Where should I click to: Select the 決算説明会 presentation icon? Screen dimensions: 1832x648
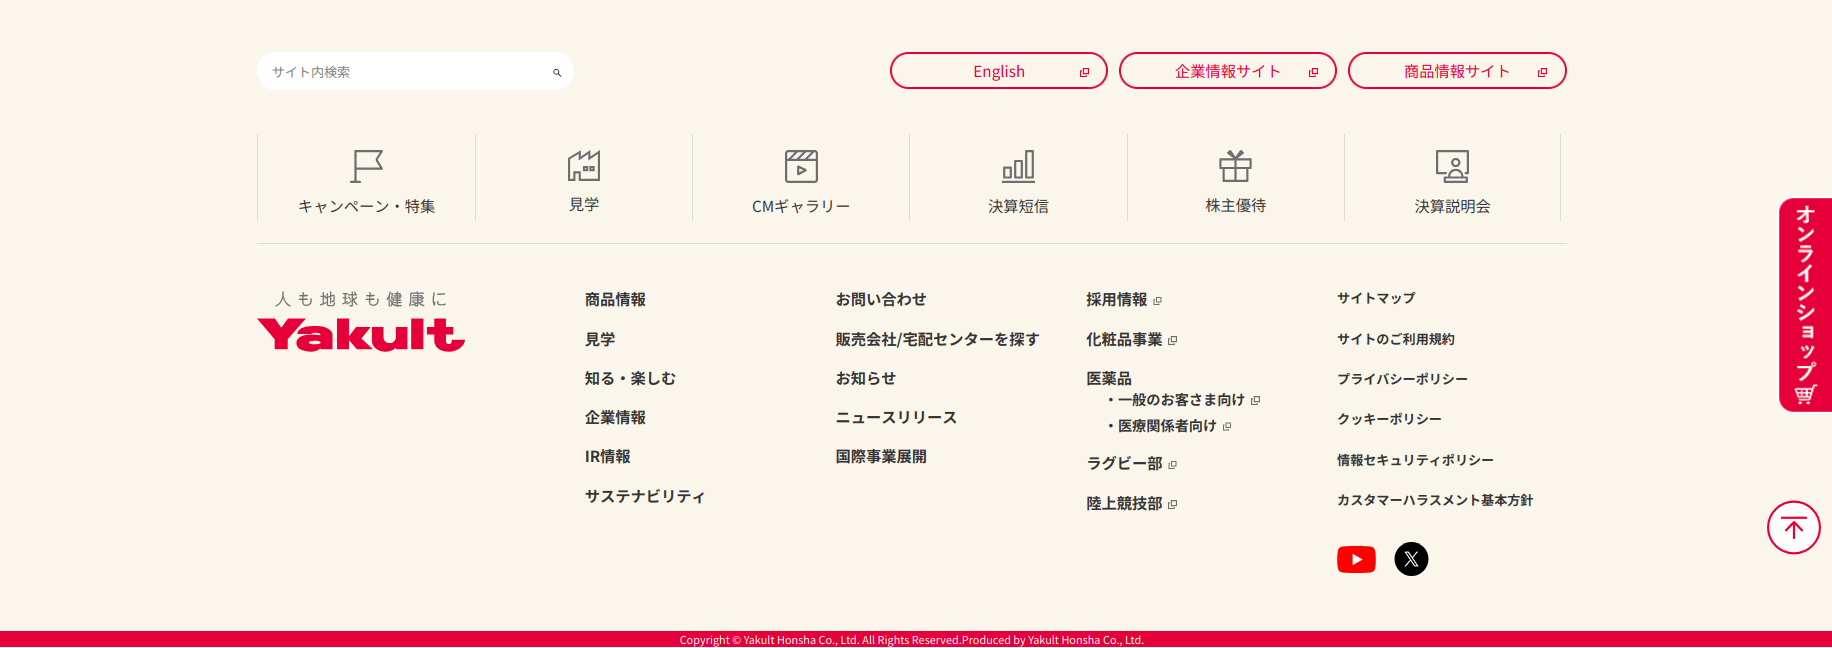1452,166
